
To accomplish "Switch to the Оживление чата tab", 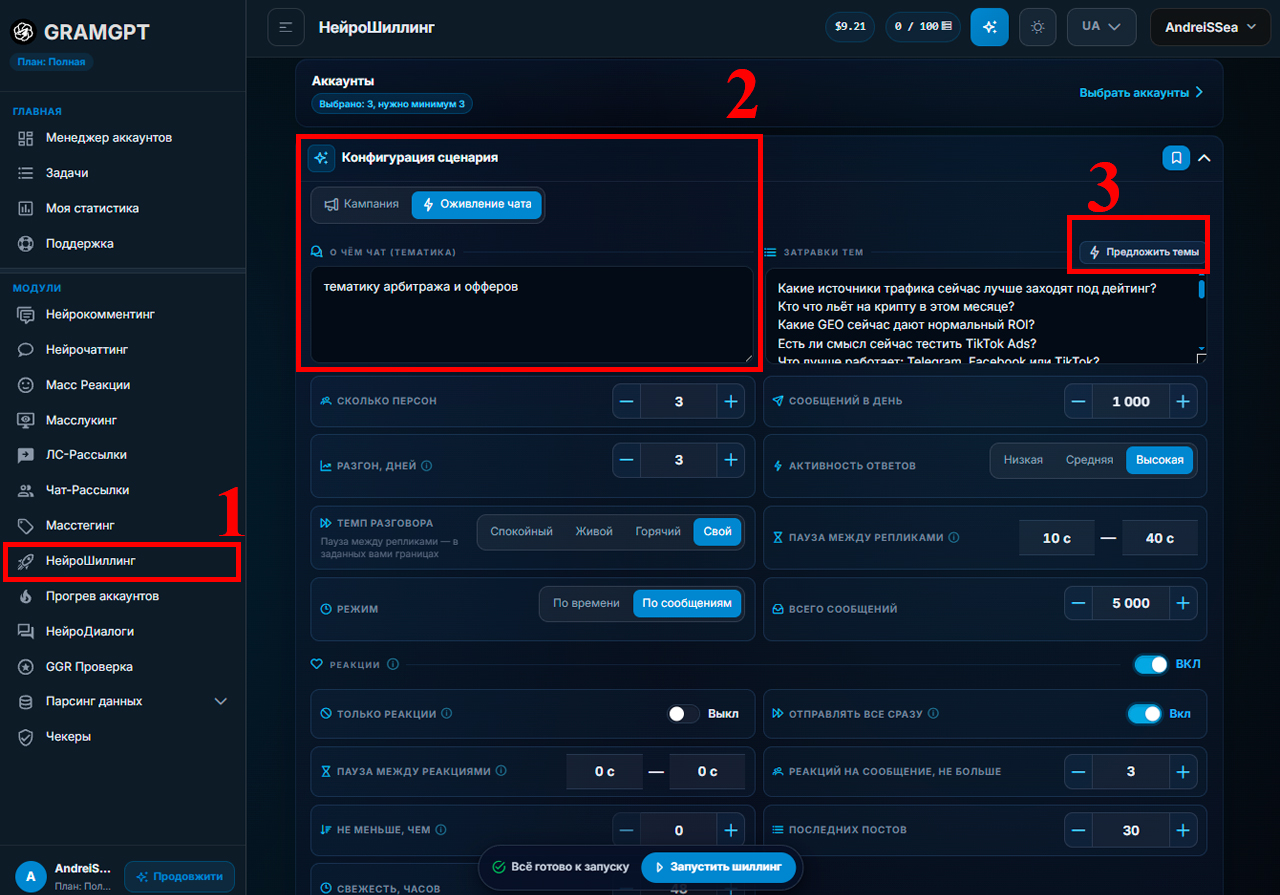I will click(477, 204).
